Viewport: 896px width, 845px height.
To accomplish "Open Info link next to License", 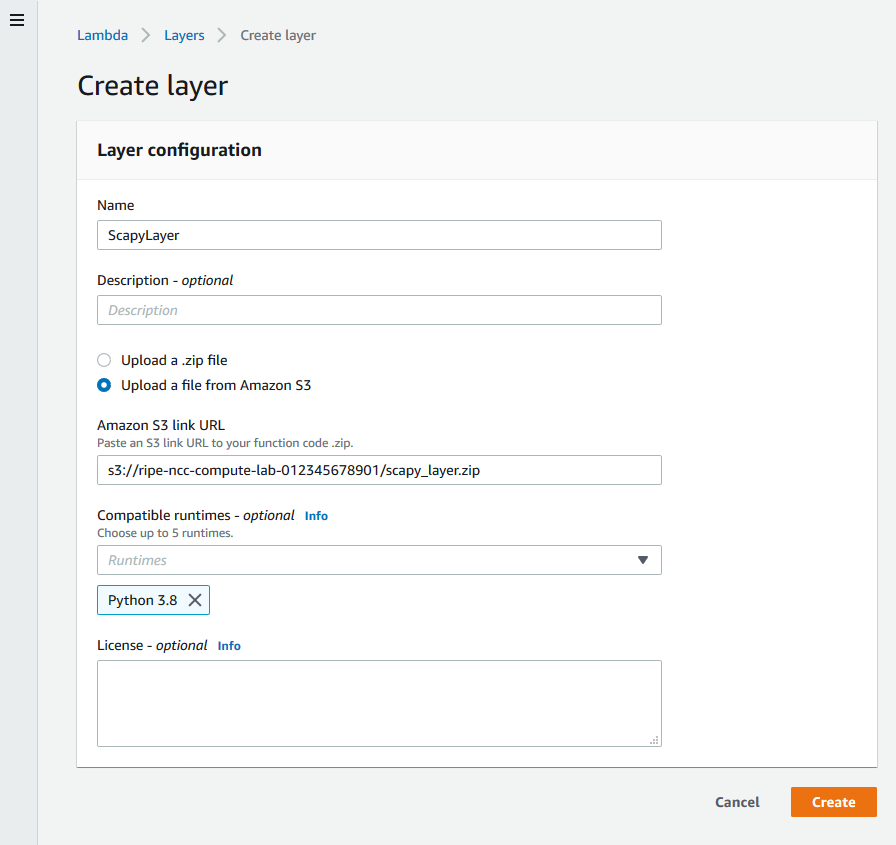I will click(x=229, y=646).
